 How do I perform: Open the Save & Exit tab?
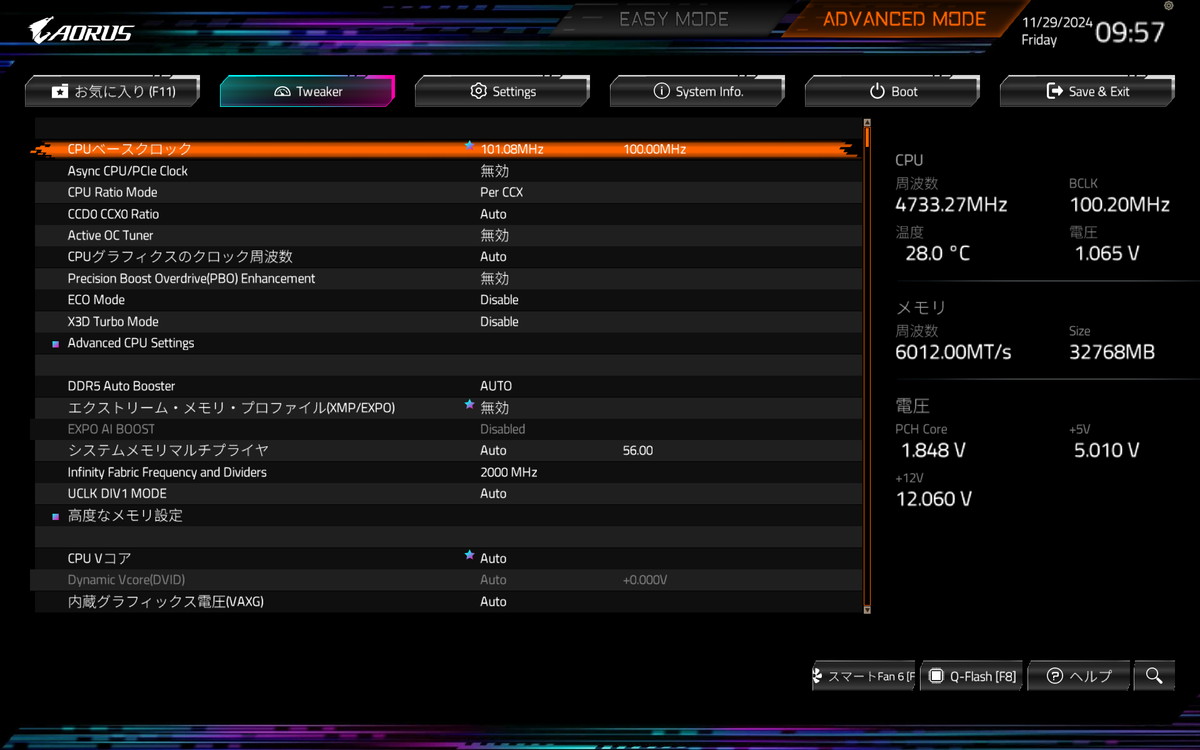pyautogui.click(x=1087, y=91)
